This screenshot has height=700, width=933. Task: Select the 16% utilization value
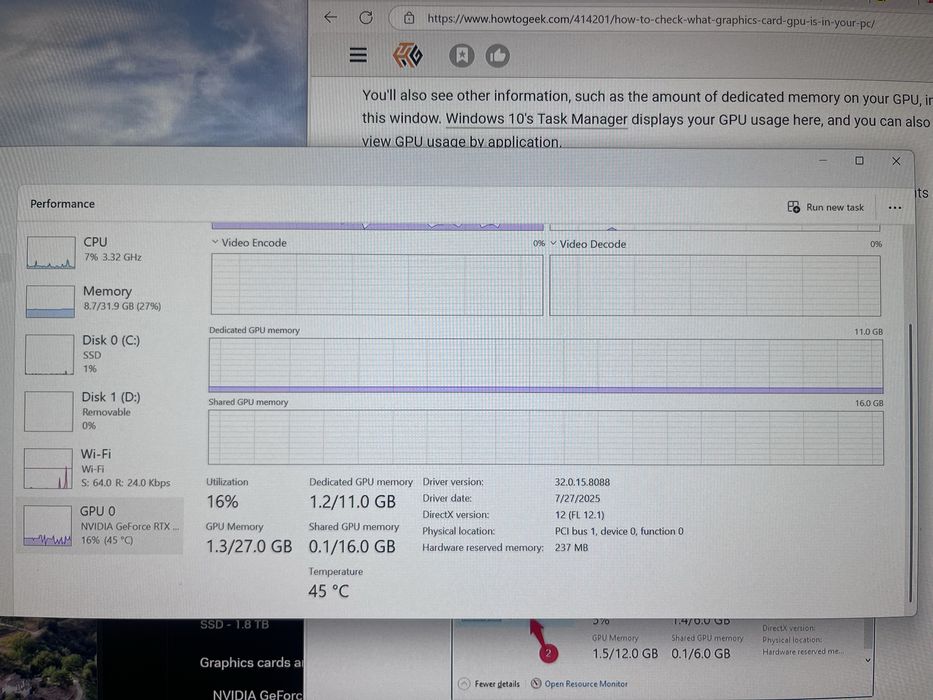point(223,502)
